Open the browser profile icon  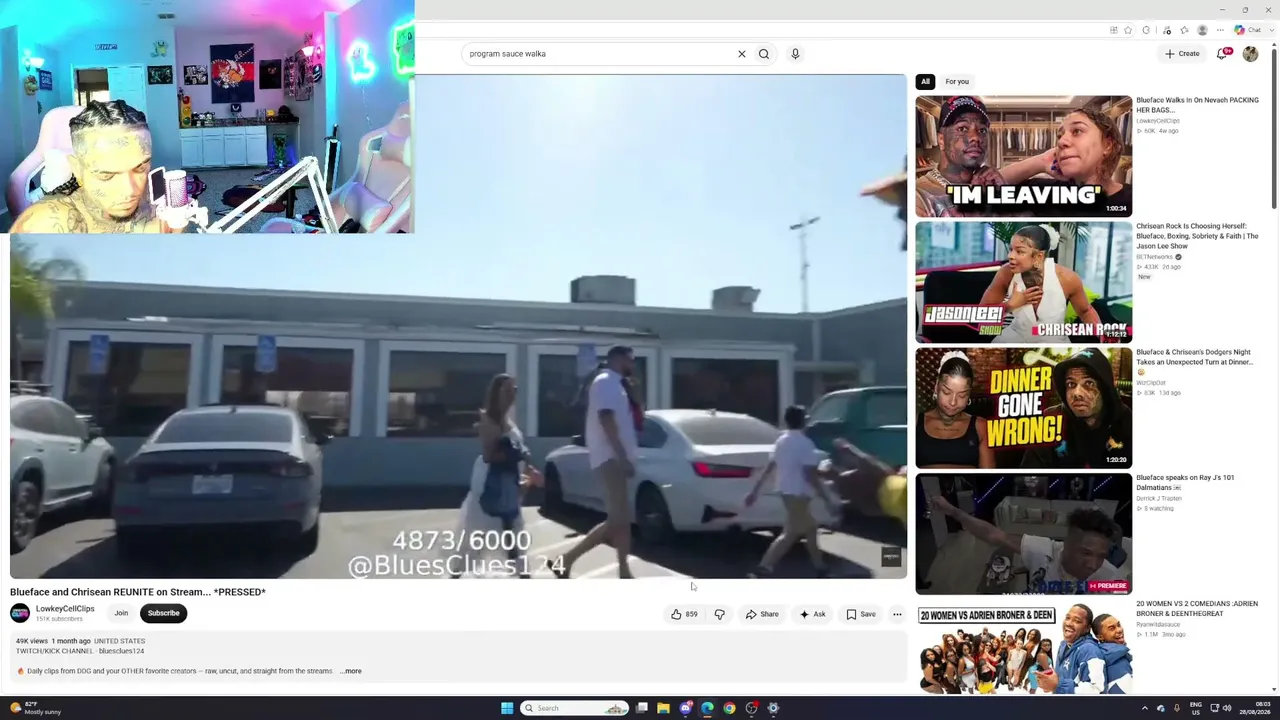click(x=1202, y=30)
